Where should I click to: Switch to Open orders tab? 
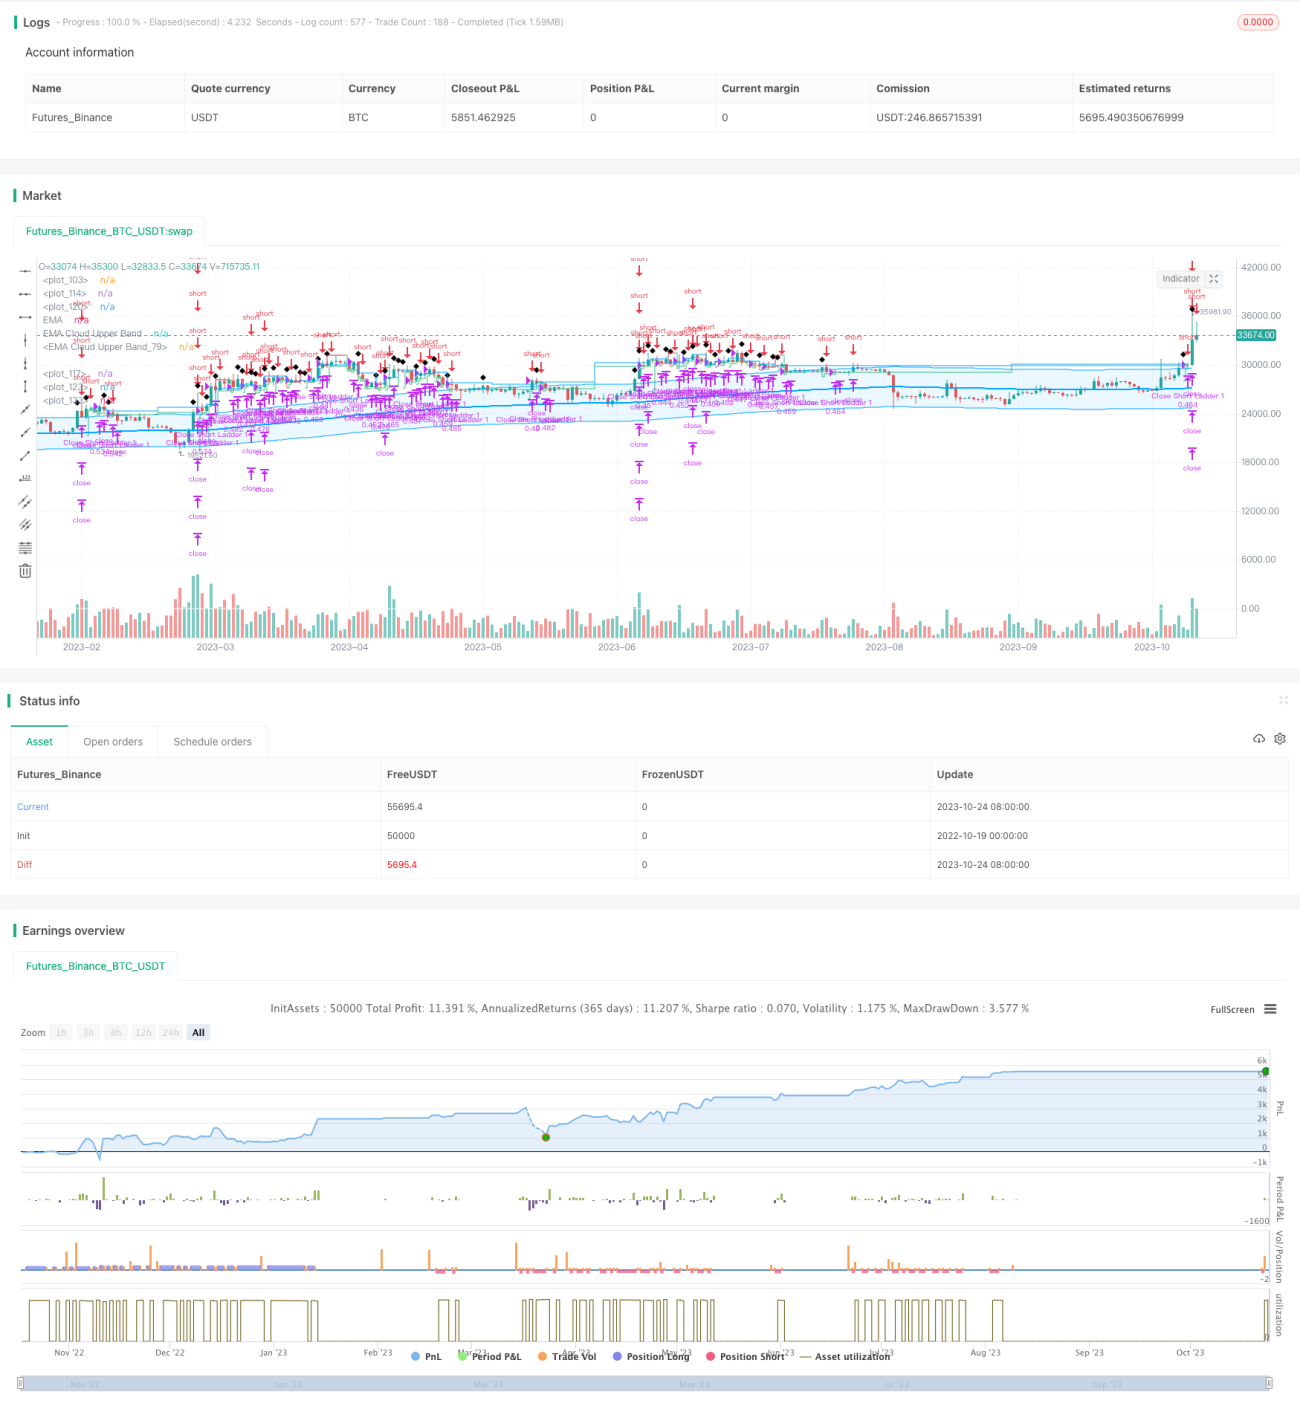click(113, 742)
